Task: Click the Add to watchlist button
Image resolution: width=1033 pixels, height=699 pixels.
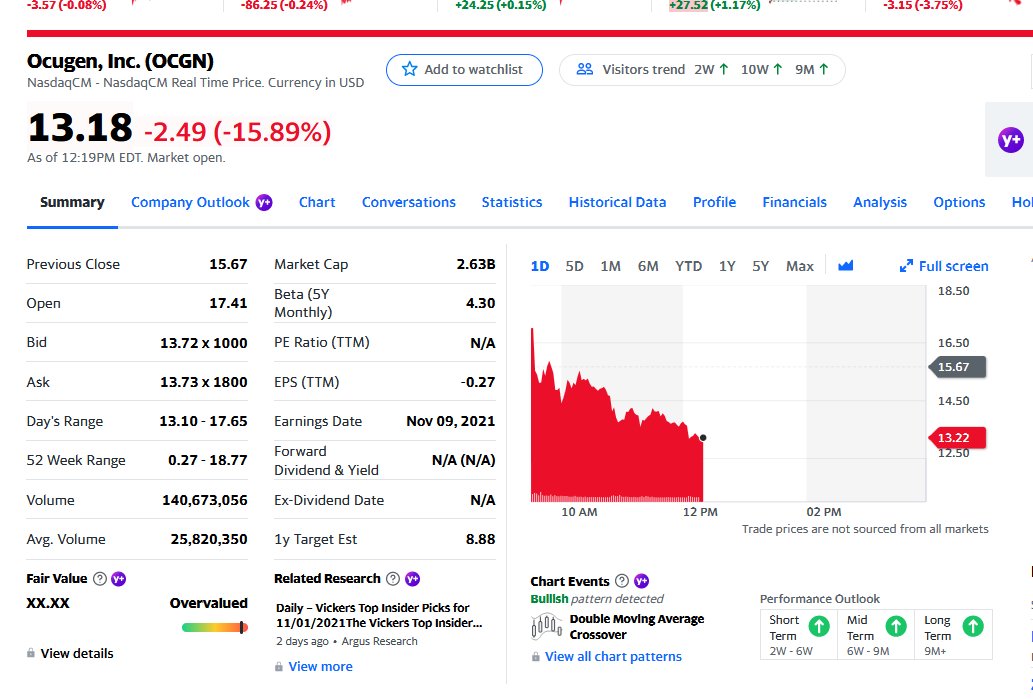Action: [464, 70]
